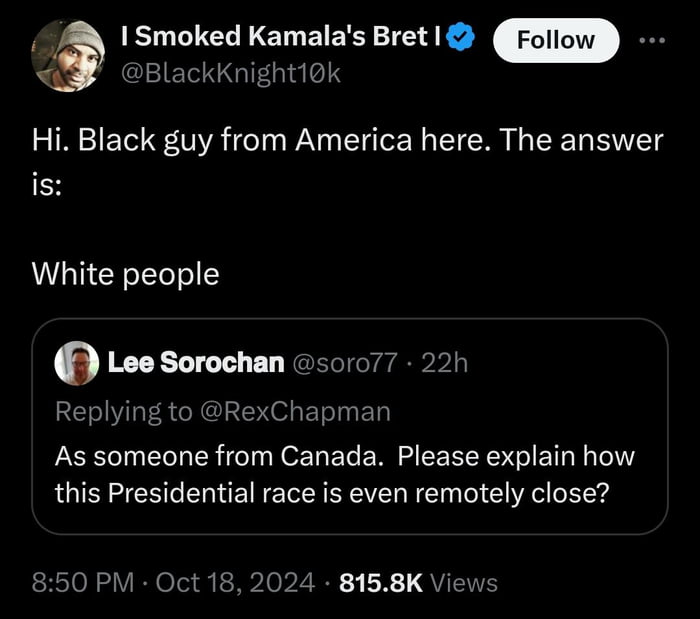Click the blue verified checkmark badge

(x=460, y=38)
